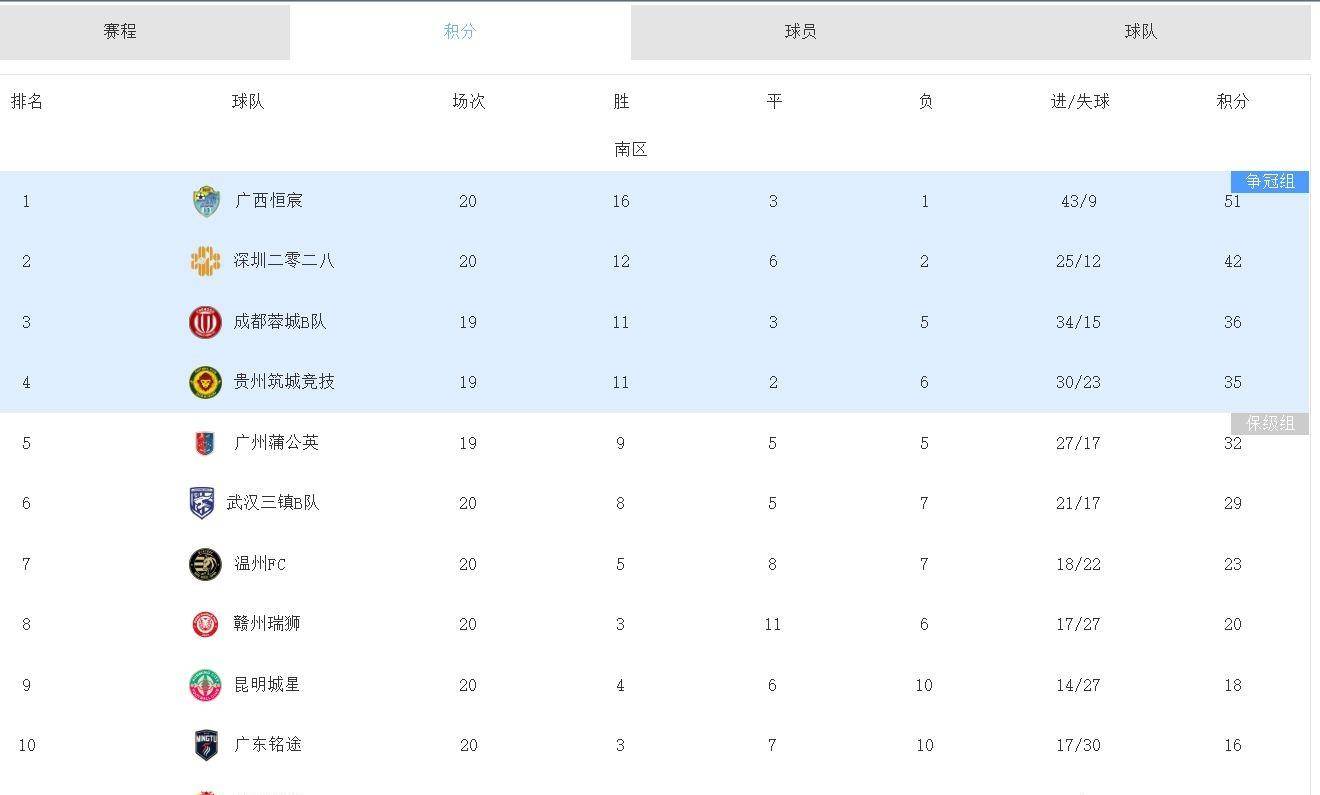Click the 保级组 label
This screenshot has width=1320, height=795.
(x=1269, y=423)
